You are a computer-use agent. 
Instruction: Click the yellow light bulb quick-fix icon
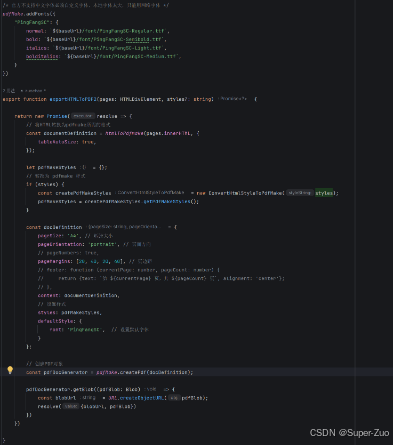[x=10, y=370]
